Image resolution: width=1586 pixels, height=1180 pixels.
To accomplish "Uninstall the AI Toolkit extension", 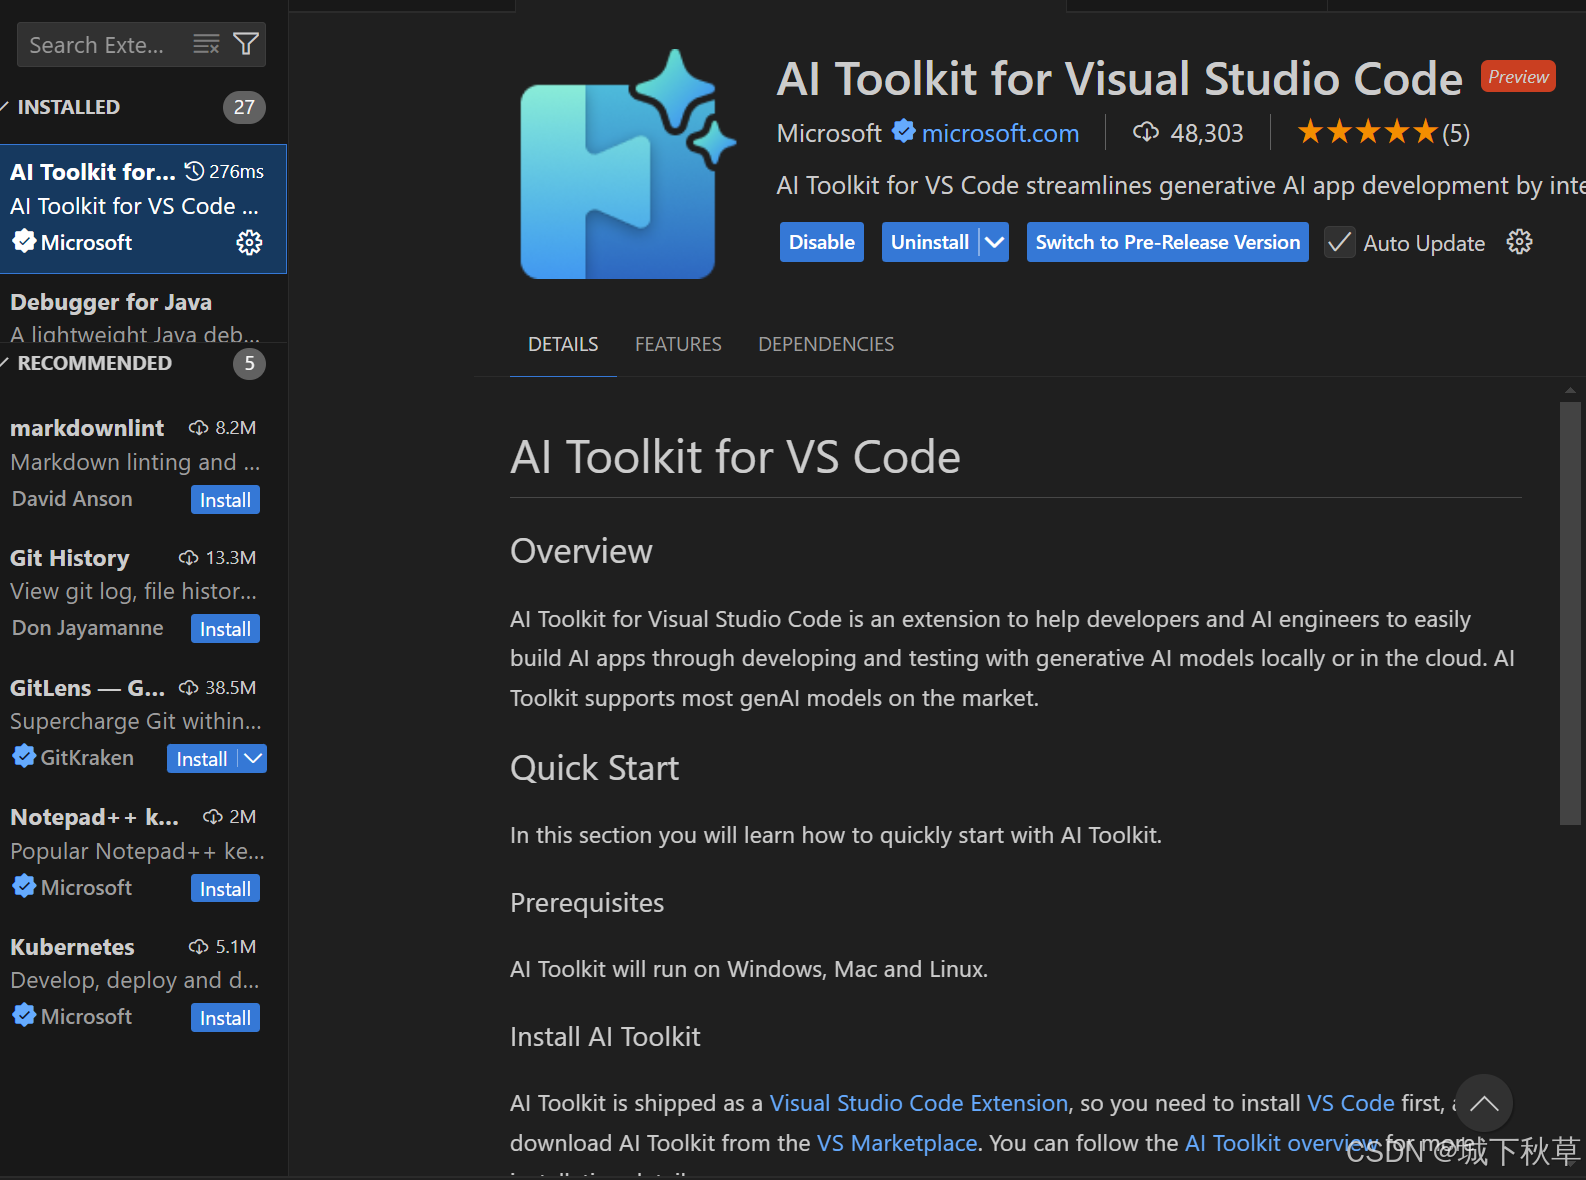I will click(930, 242).
